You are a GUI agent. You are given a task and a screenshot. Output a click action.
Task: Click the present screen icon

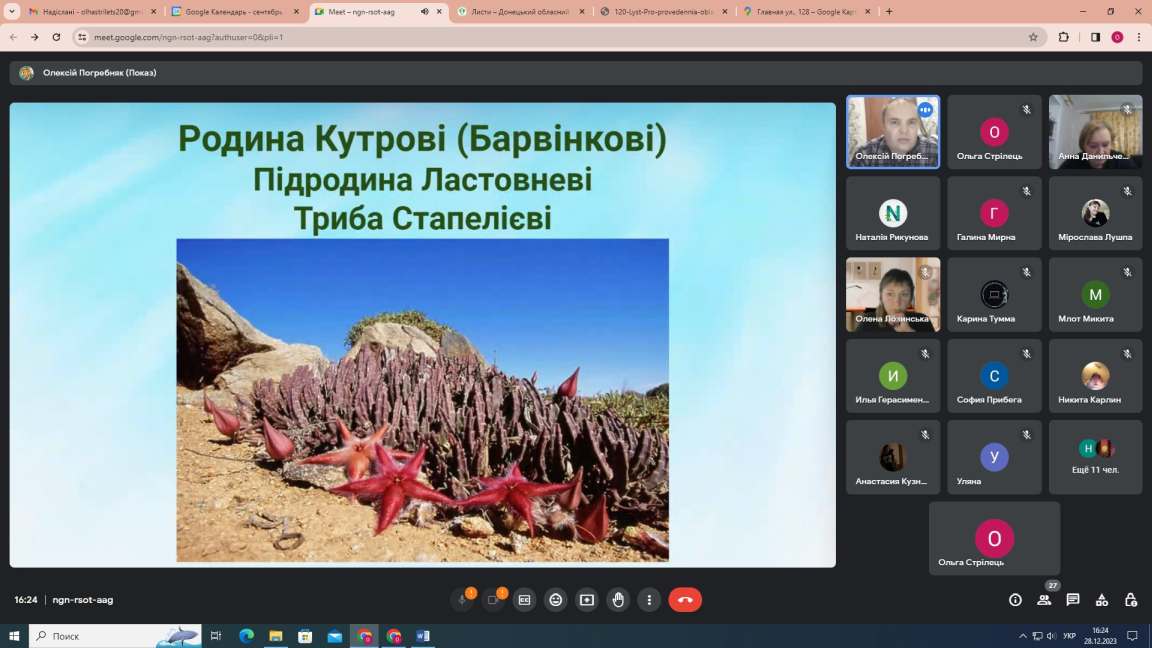click(x=587, y=600)
